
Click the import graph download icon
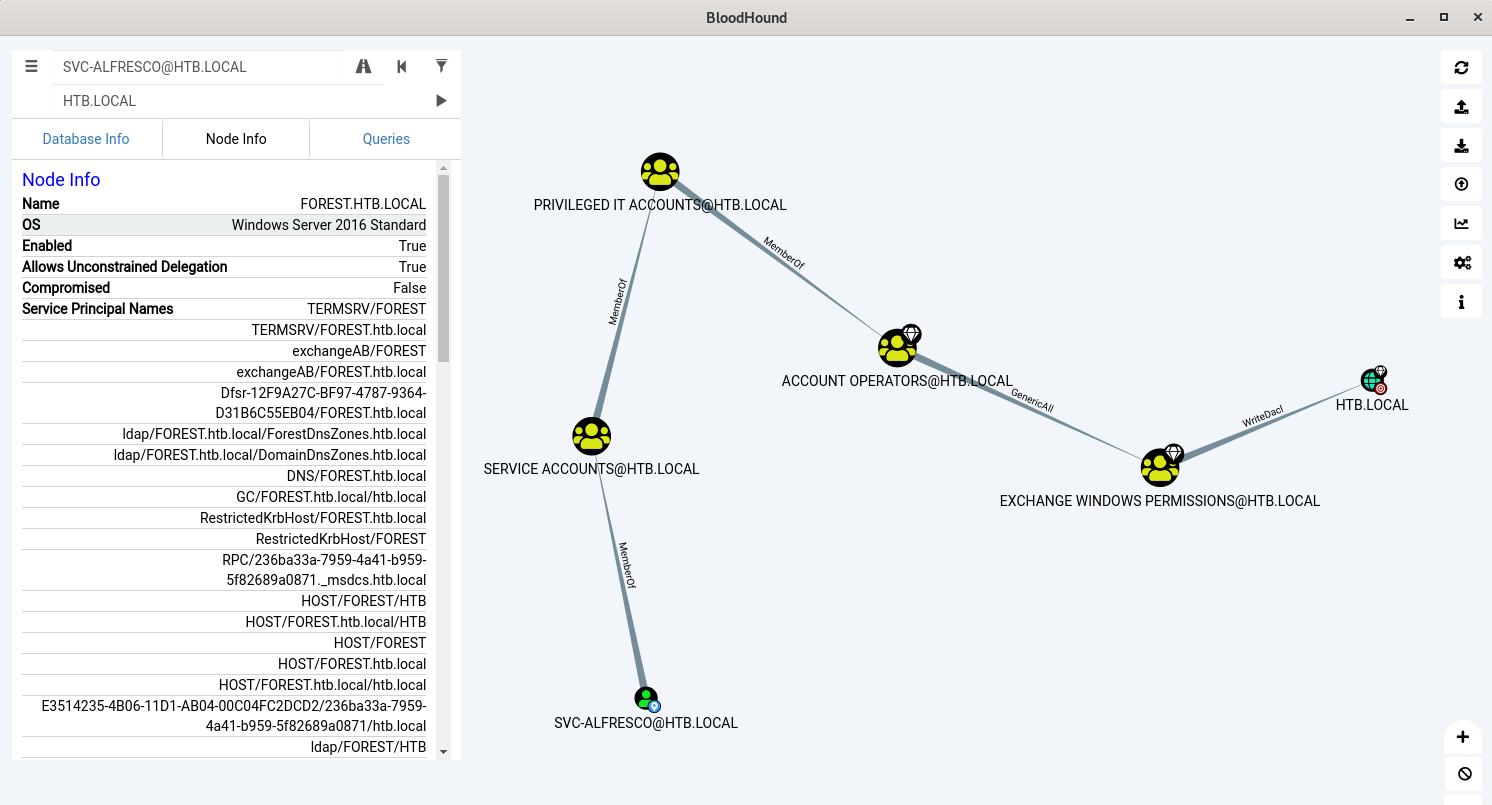pyautogui.click(x=1461, y=145)
